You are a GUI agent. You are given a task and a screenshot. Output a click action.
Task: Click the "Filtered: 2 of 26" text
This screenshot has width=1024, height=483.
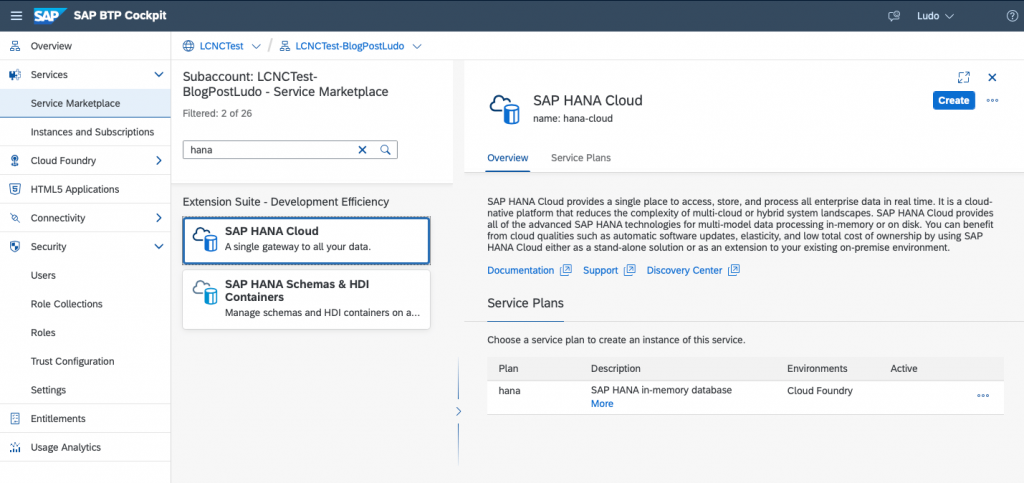pos(217,114)
